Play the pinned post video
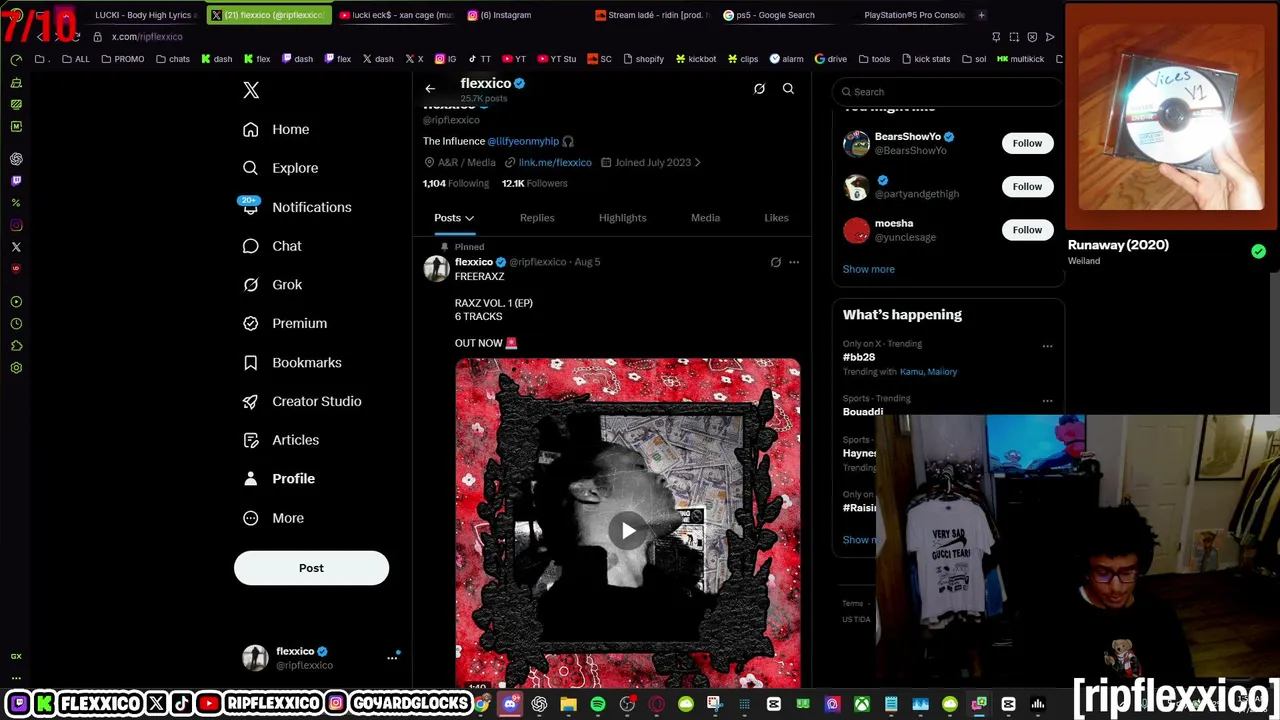 click(628, 530)
